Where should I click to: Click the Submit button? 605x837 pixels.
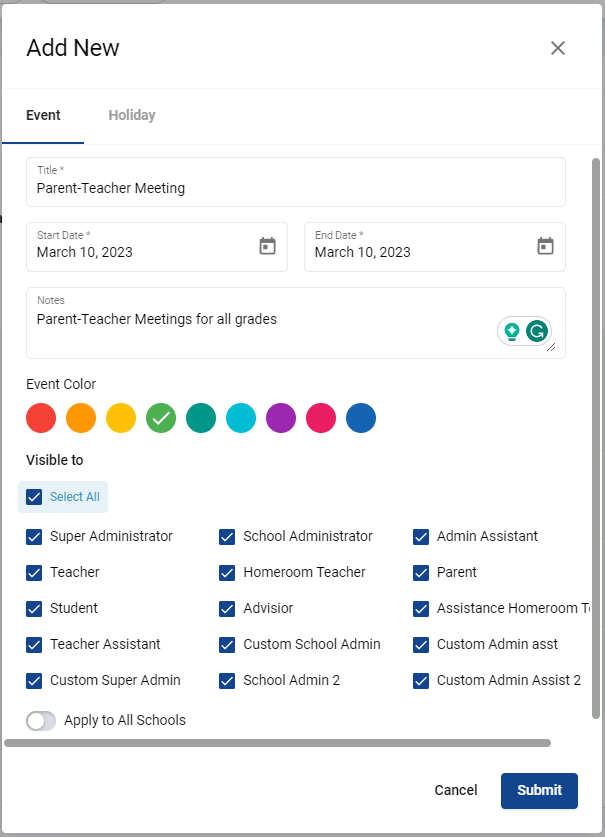point(539,790)
